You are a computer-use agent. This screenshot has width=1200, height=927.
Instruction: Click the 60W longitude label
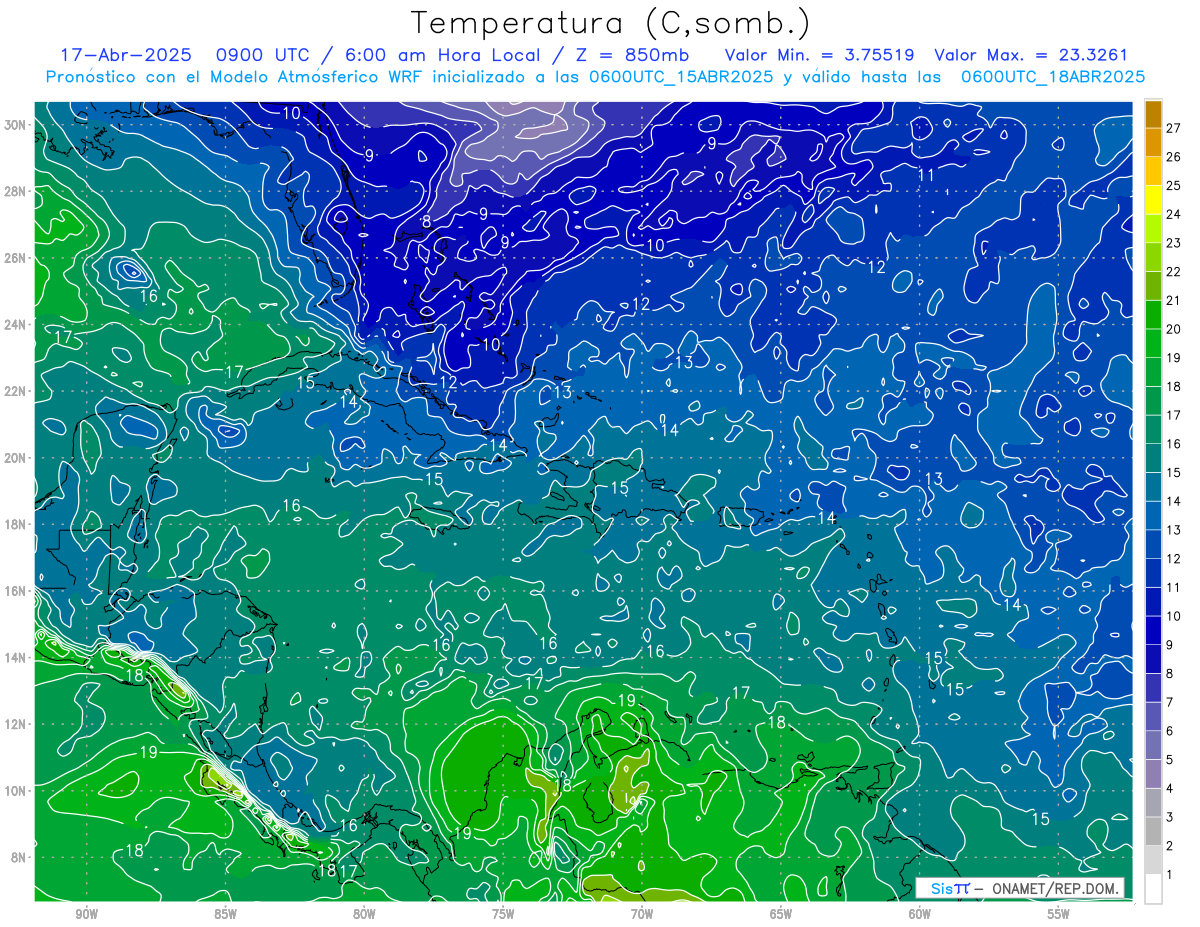click(920, 914)
